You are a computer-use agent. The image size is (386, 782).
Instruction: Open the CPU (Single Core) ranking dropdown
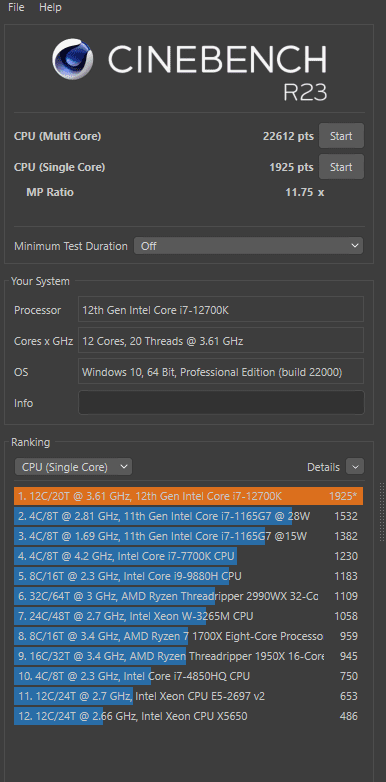pos(73,467)
